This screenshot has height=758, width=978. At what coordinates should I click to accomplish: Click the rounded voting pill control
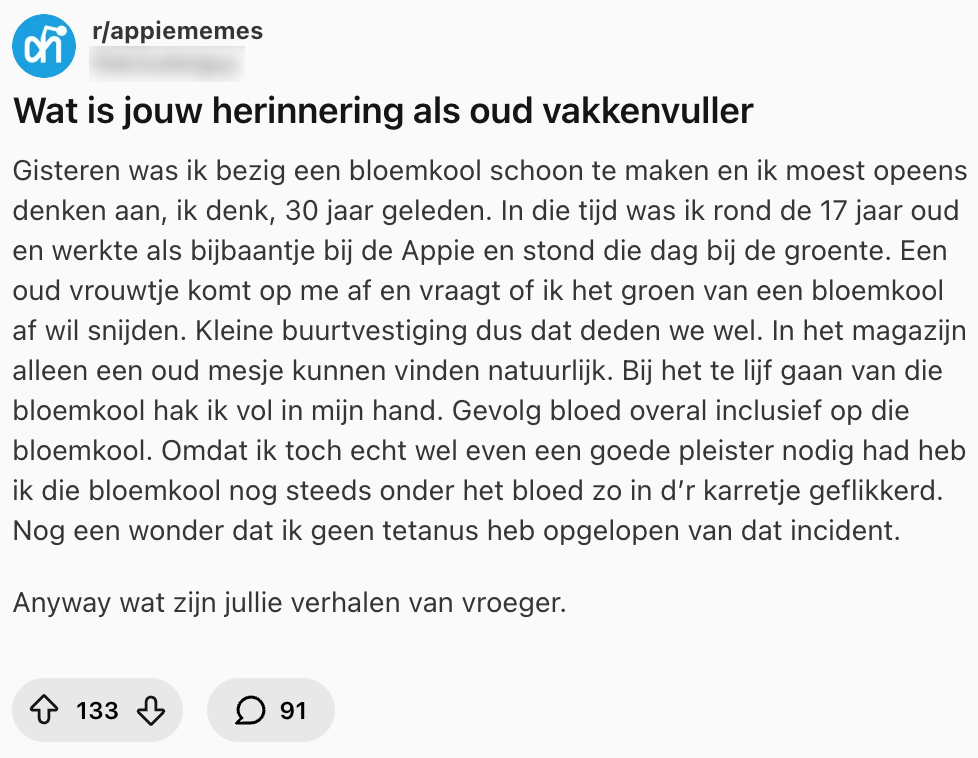click(97, 710)
